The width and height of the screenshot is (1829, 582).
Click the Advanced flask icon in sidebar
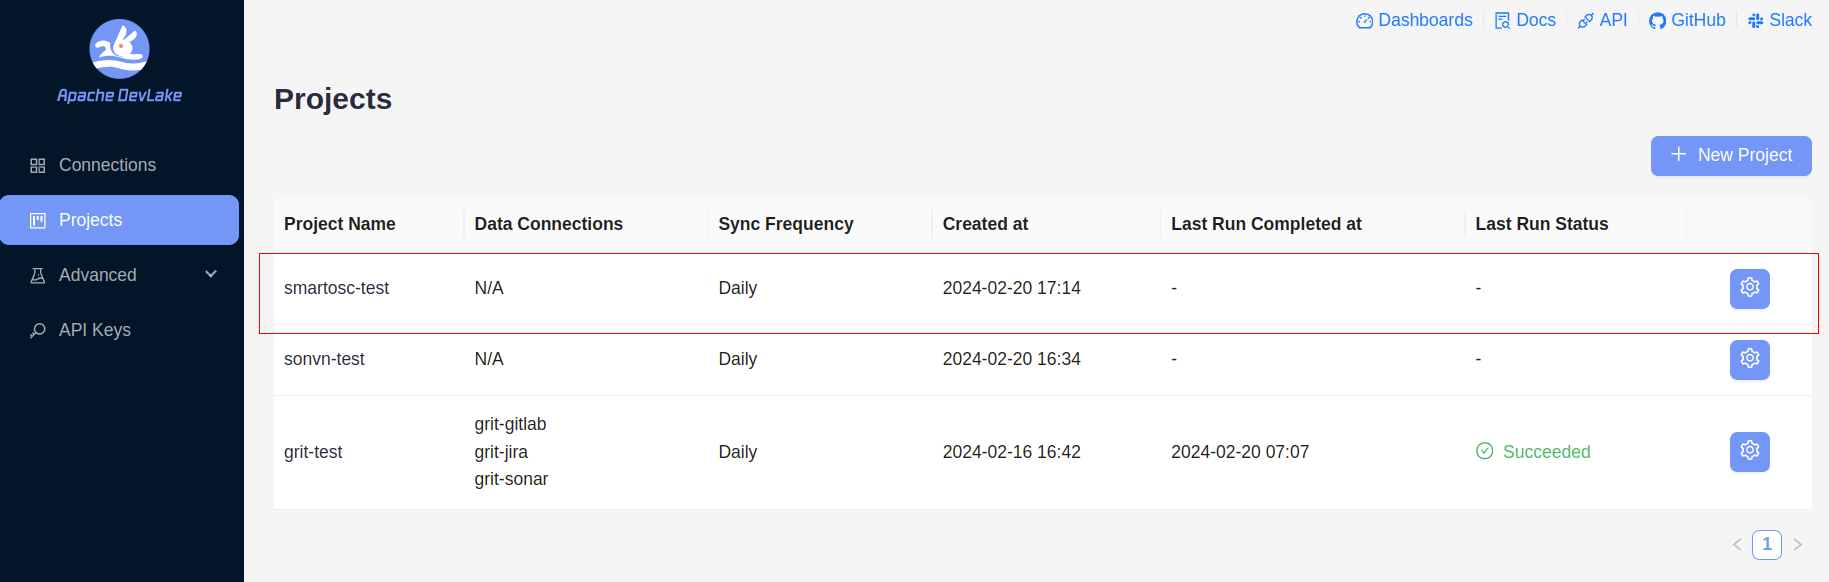[x=38, y=275]
